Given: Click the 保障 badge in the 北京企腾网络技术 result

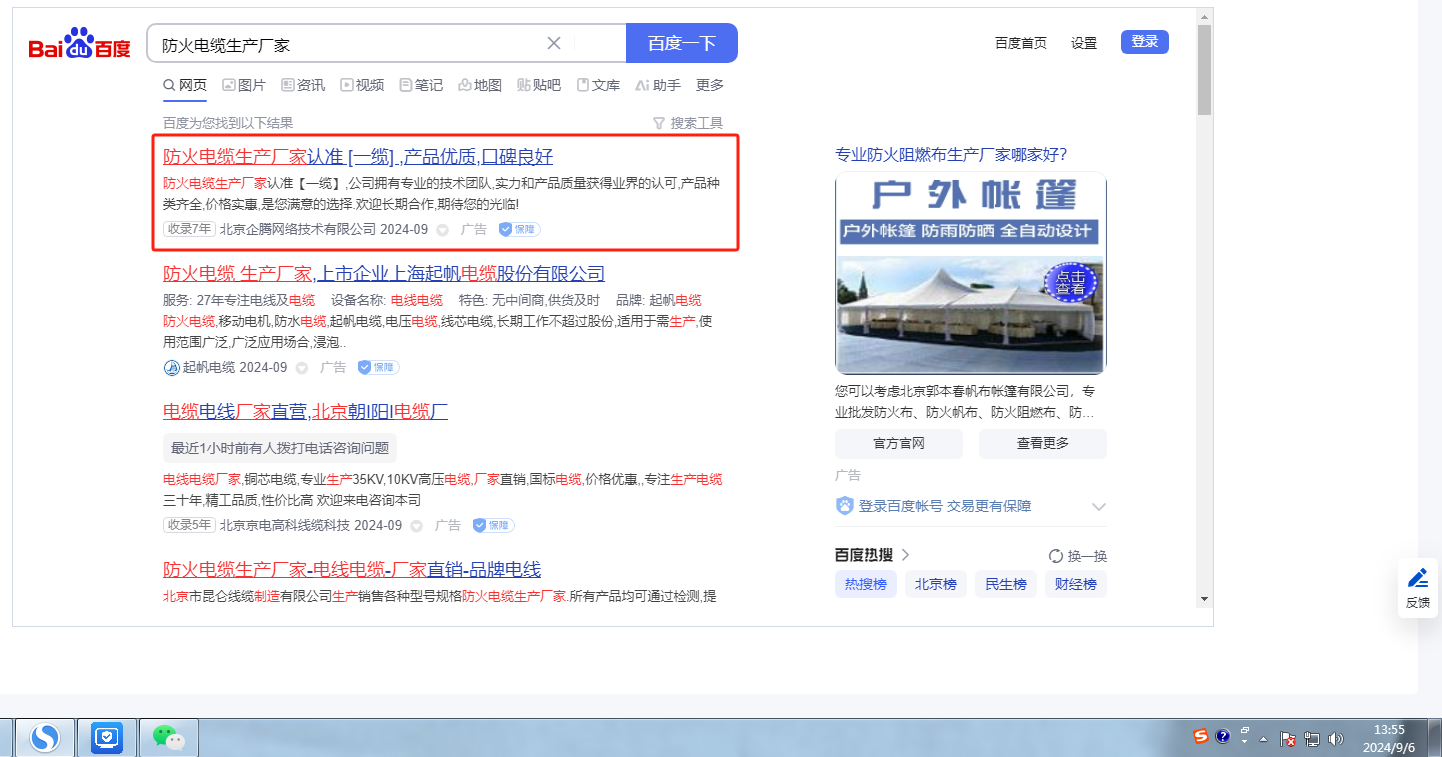Looking at the screenshot, I should point(520,229).
